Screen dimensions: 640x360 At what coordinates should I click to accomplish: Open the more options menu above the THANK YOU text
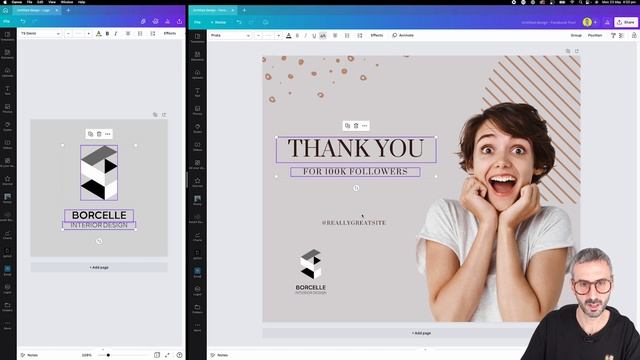click(x=364, y=126)
